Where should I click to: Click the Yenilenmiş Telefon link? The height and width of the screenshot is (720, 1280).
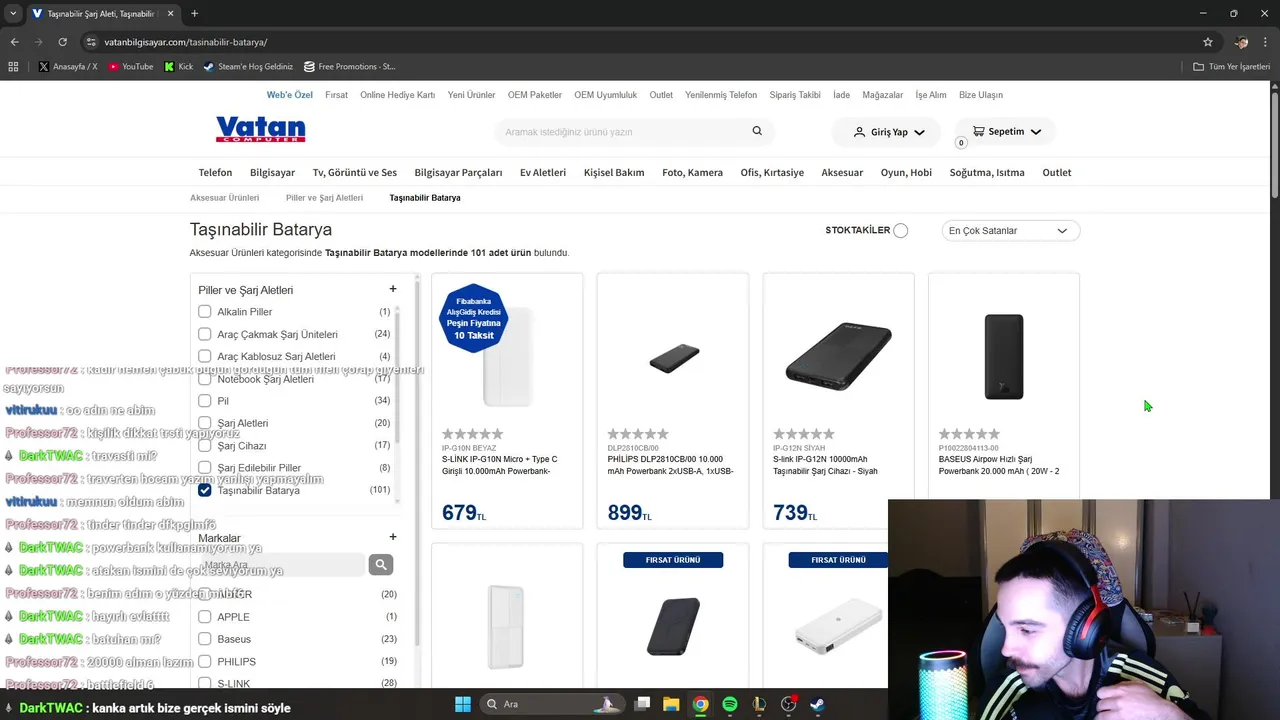point(721,95)
